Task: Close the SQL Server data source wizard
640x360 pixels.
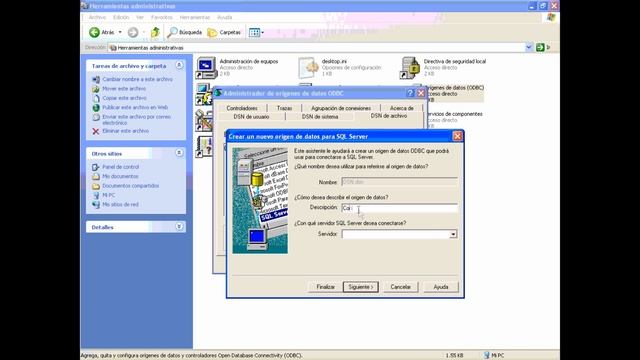Action: tap(457, 136)
